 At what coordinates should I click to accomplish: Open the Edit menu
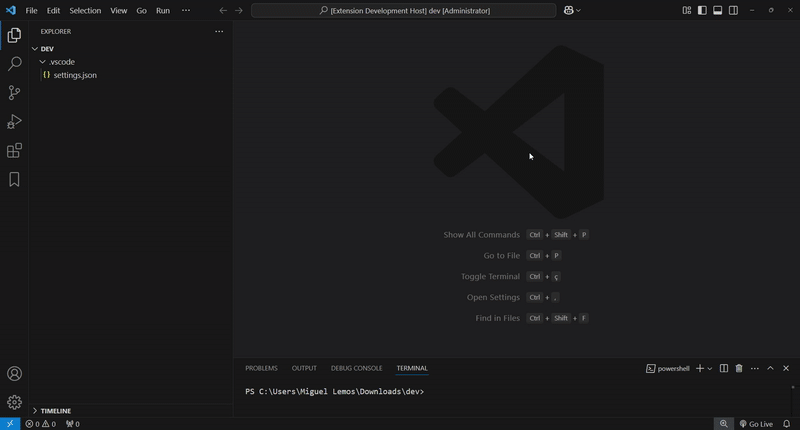coord(53,10)
